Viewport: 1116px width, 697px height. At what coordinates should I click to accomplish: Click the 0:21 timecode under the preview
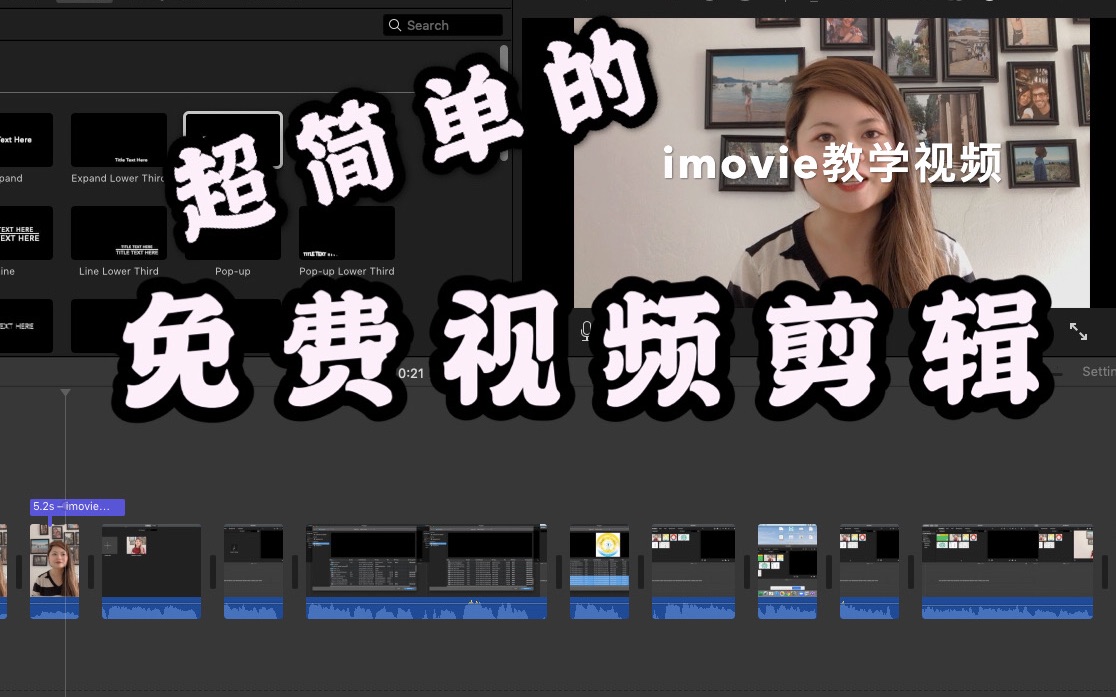pyautogui.click(x=413, y=371)
